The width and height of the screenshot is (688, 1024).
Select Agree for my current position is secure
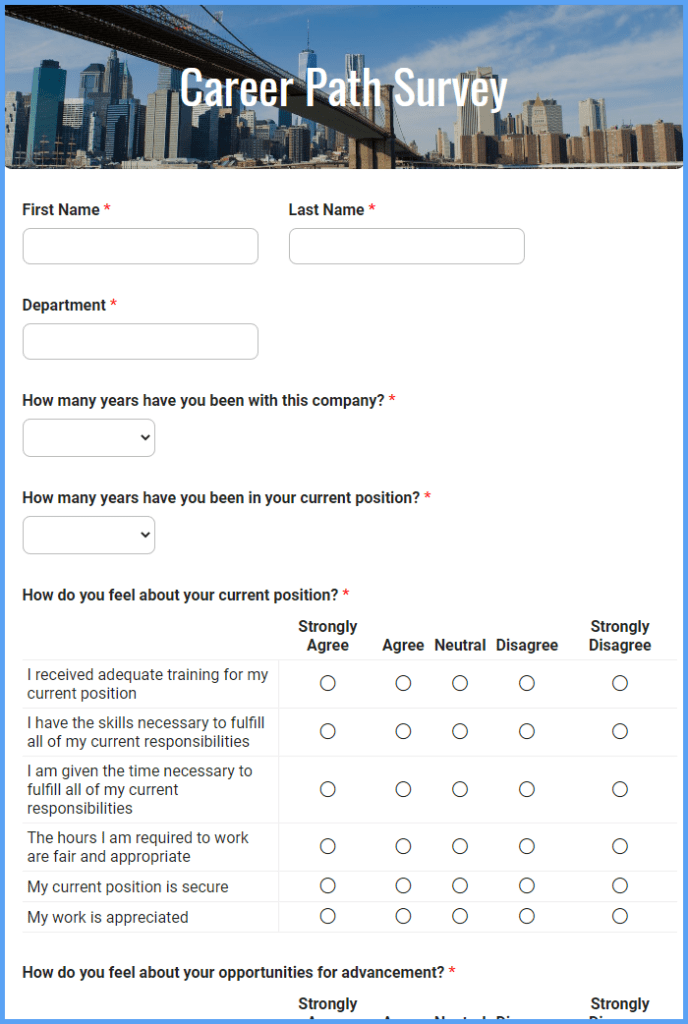point(403,885)
